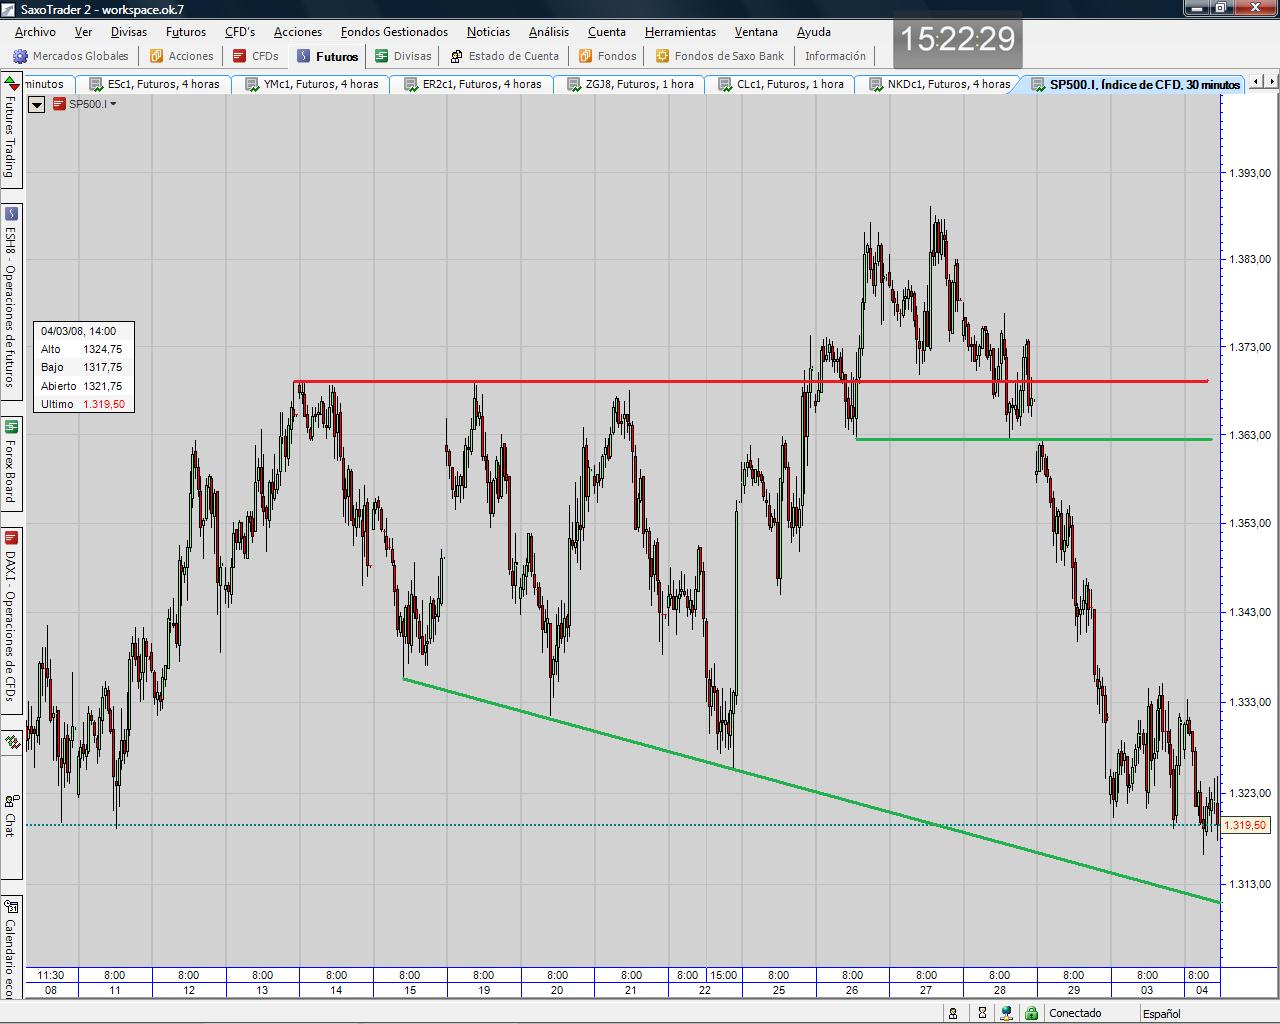Image resolution: width=1280 pixels, height=1024 pixels.
Task: Click the chart icon on YMc1 tab
Action: click(x=252, y=84)
